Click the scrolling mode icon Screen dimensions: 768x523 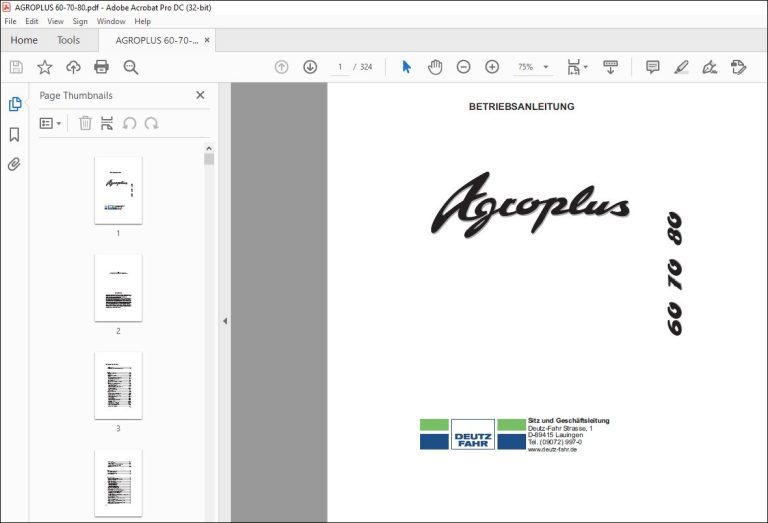610,67
